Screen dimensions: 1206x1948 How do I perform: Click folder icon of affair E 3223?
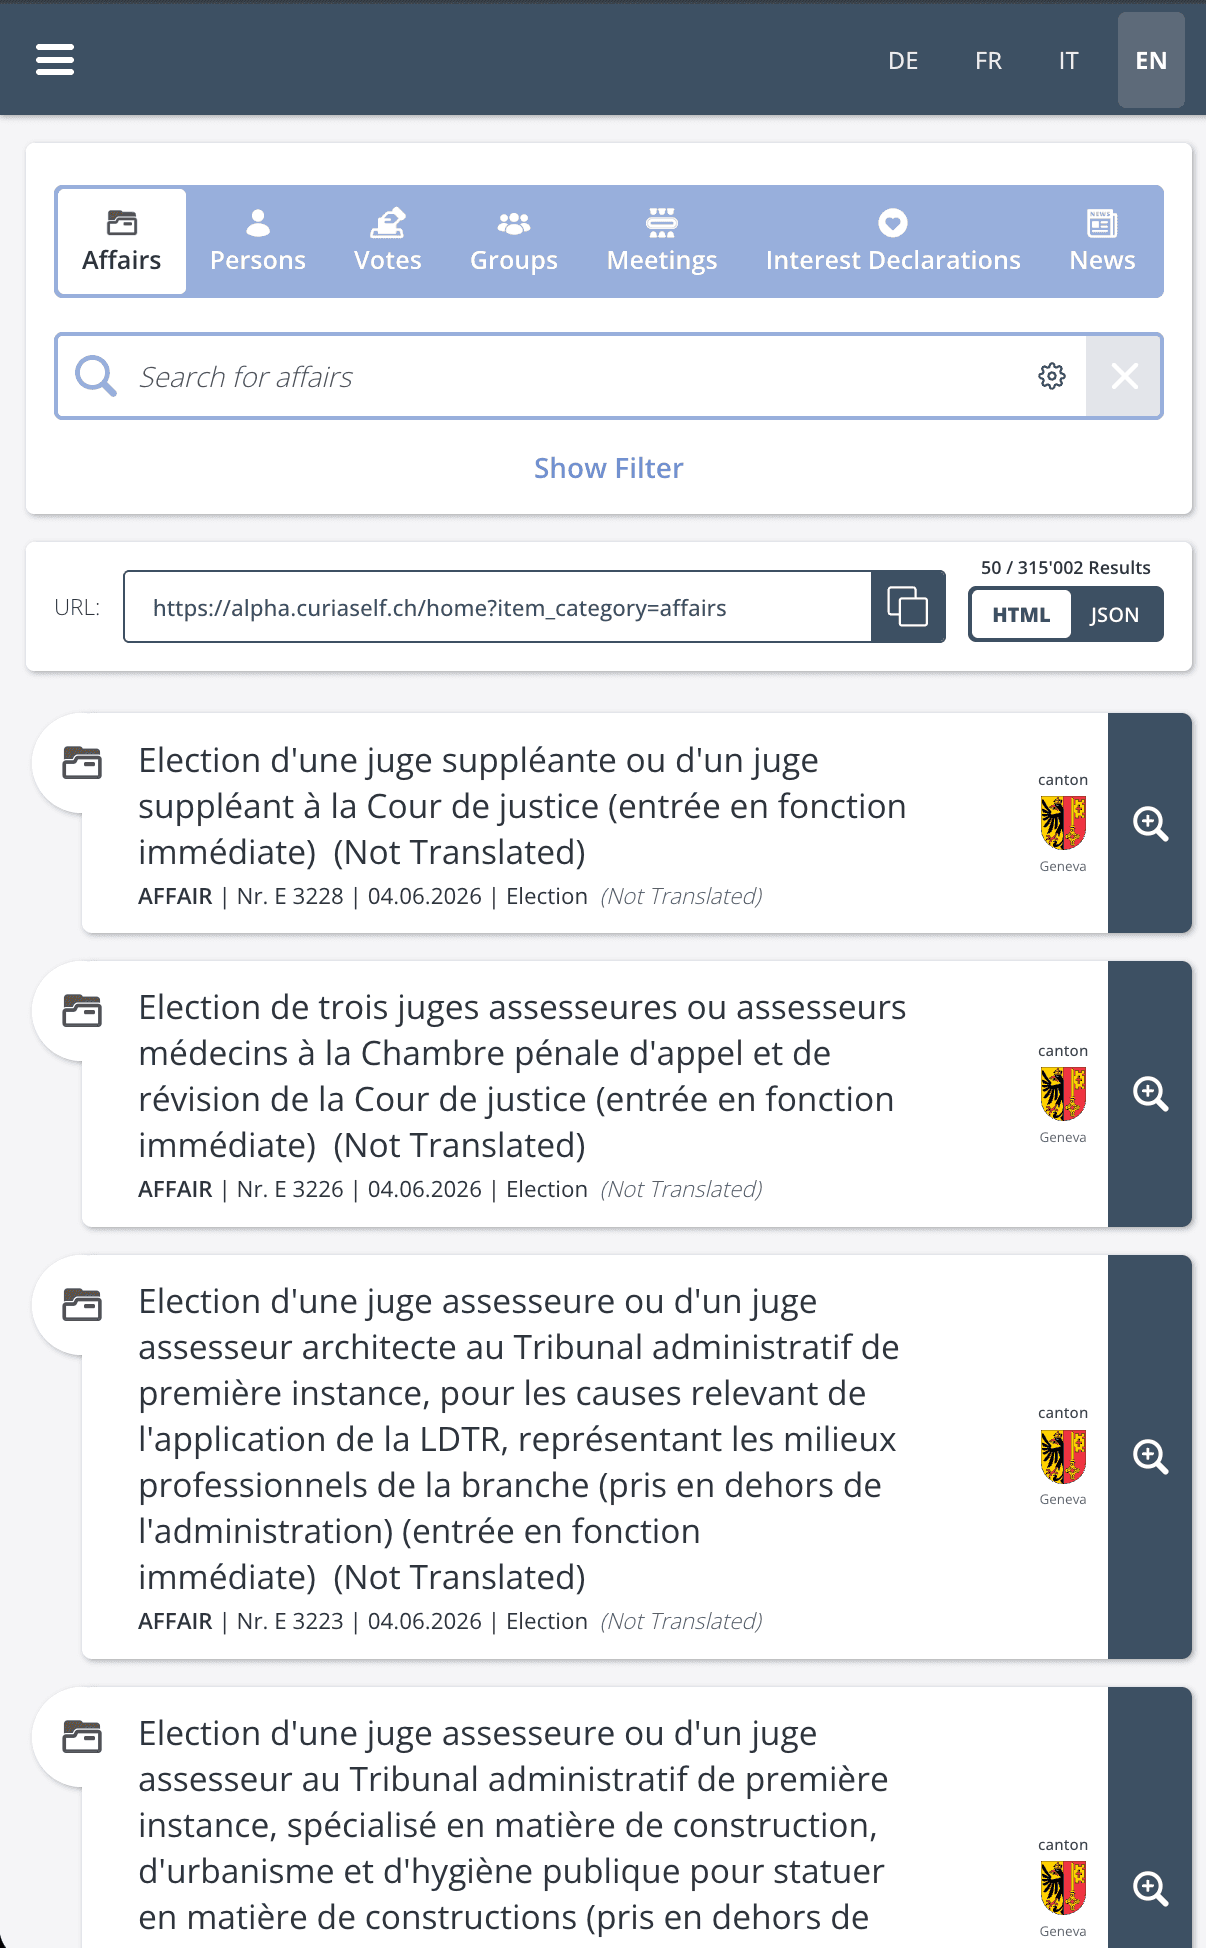coord(82,1305)
